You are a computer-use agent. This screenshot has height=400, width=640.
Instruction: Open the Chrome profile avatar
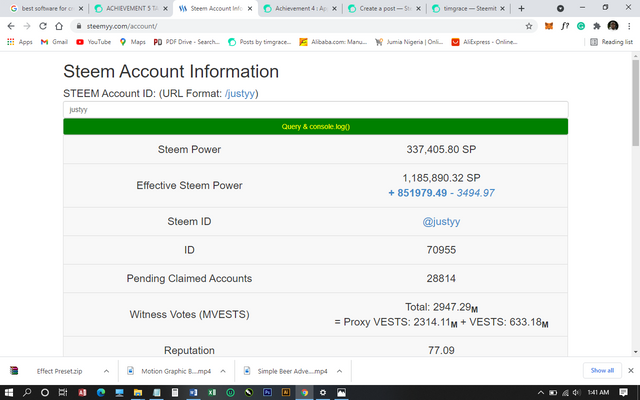613,26
